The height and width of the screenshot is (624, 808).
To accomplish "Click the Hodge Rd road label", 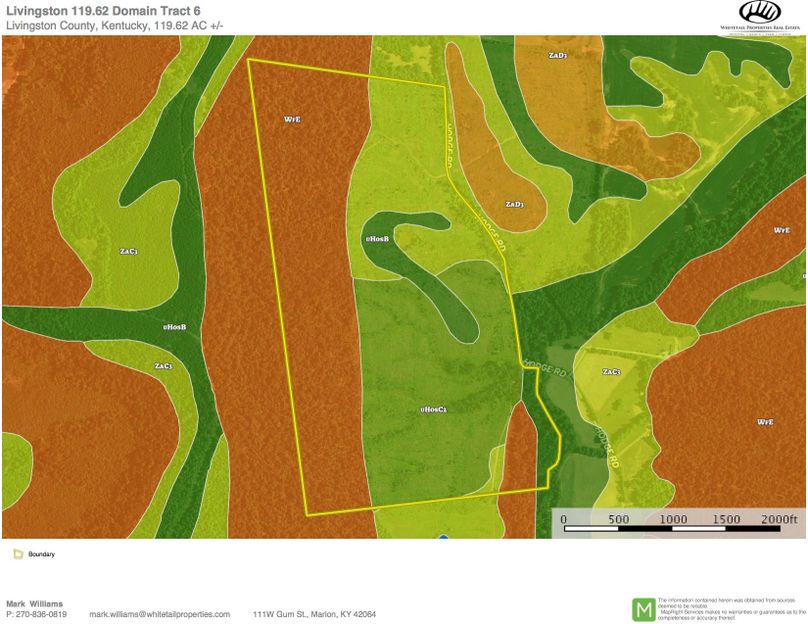I will [x=545, y=367].
